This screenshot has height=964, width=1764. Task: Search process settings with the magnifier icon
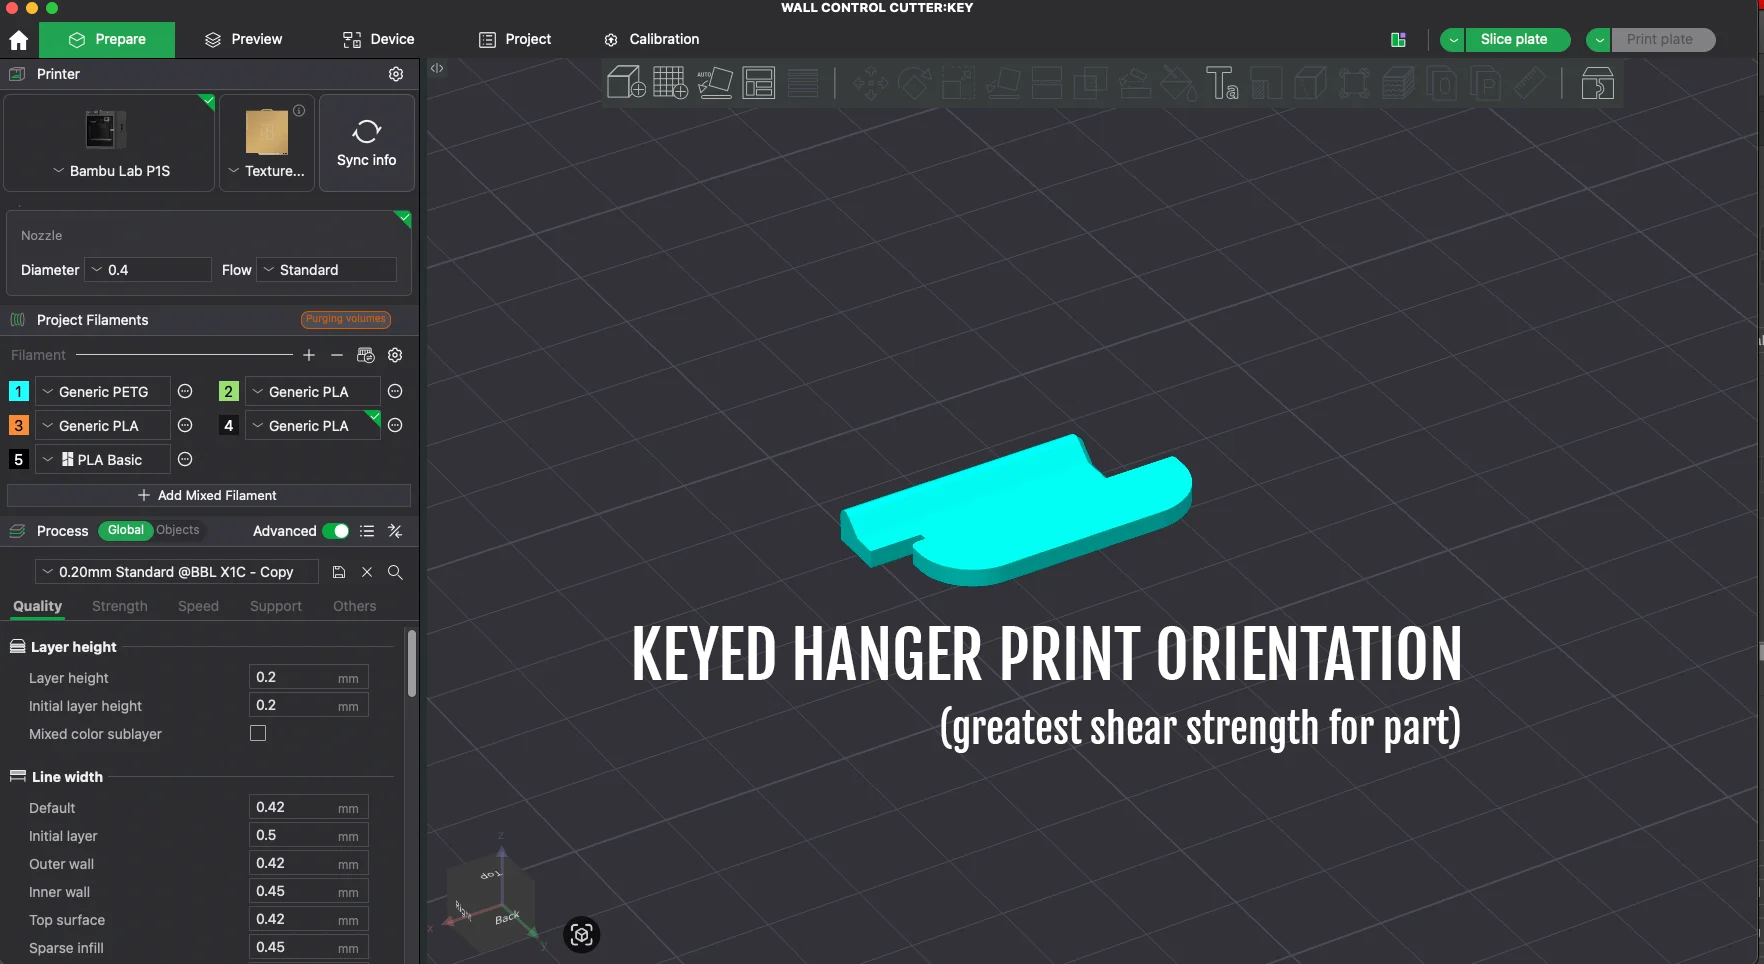click(395, 572)
